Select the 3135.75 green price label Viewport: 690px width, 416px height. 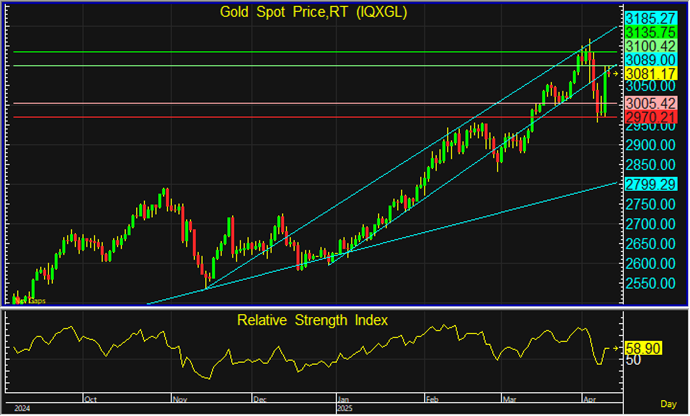[650, 32]
